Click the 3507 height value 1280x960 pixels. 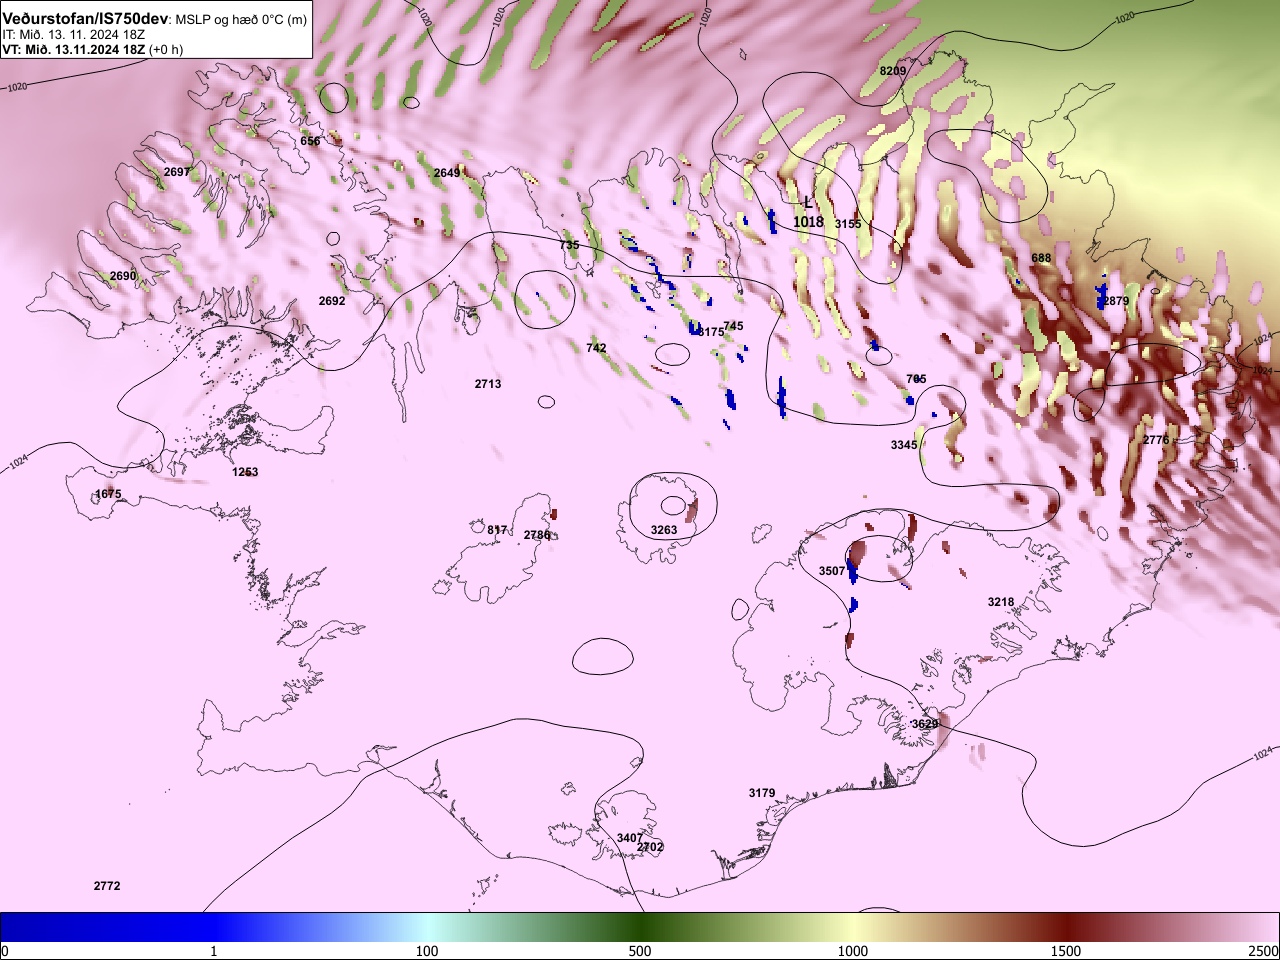832,571
